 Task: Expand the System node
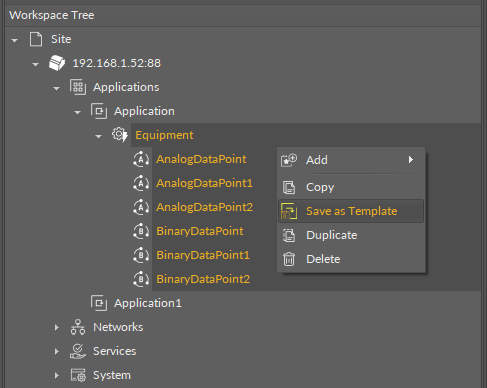point(57,375)
